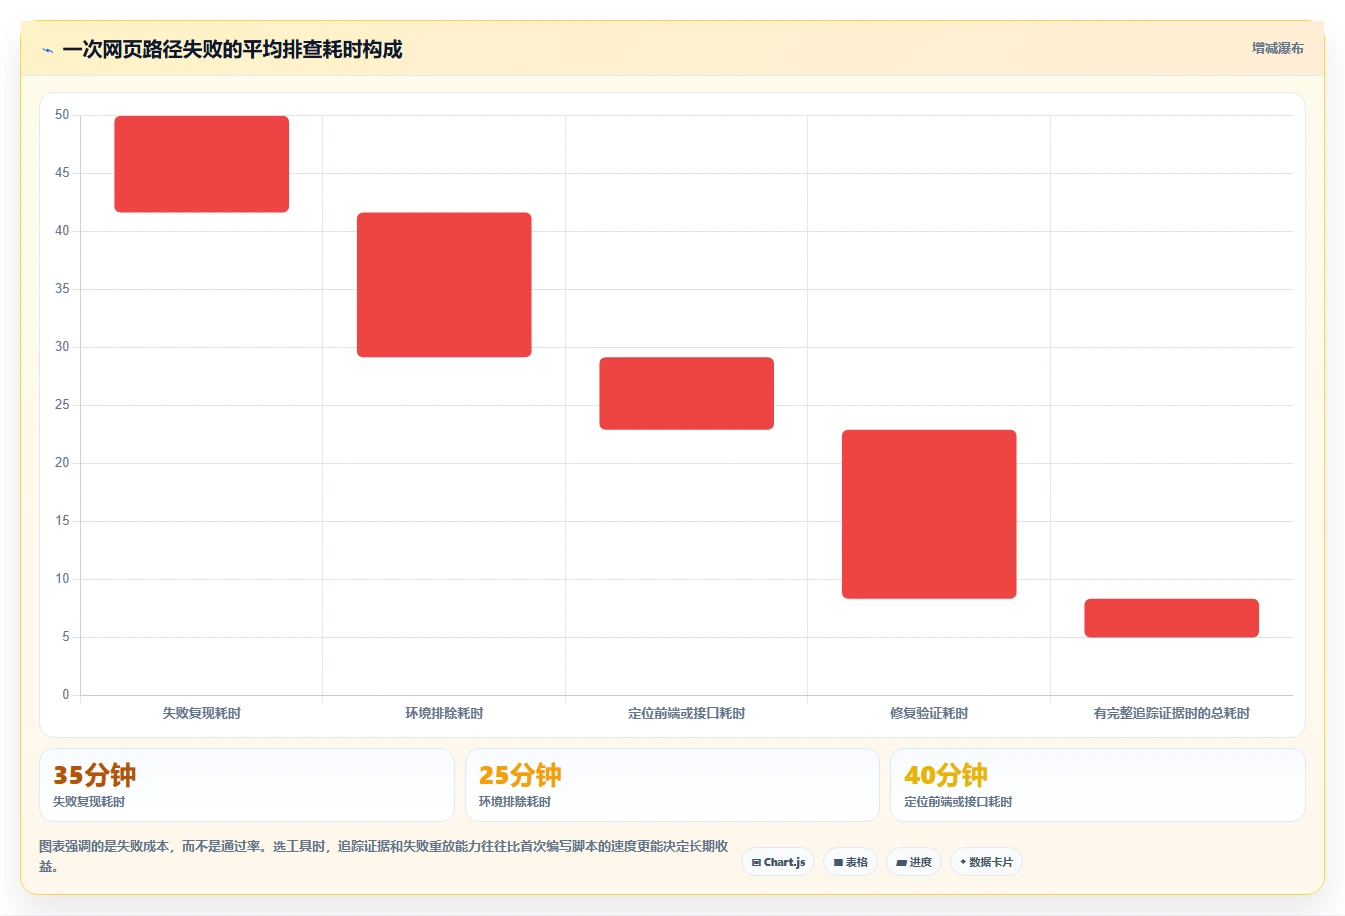Click the 有完整追踪证据时的总耗时 x-axis label
The image size is (1345, 916).
point(1172,713)
